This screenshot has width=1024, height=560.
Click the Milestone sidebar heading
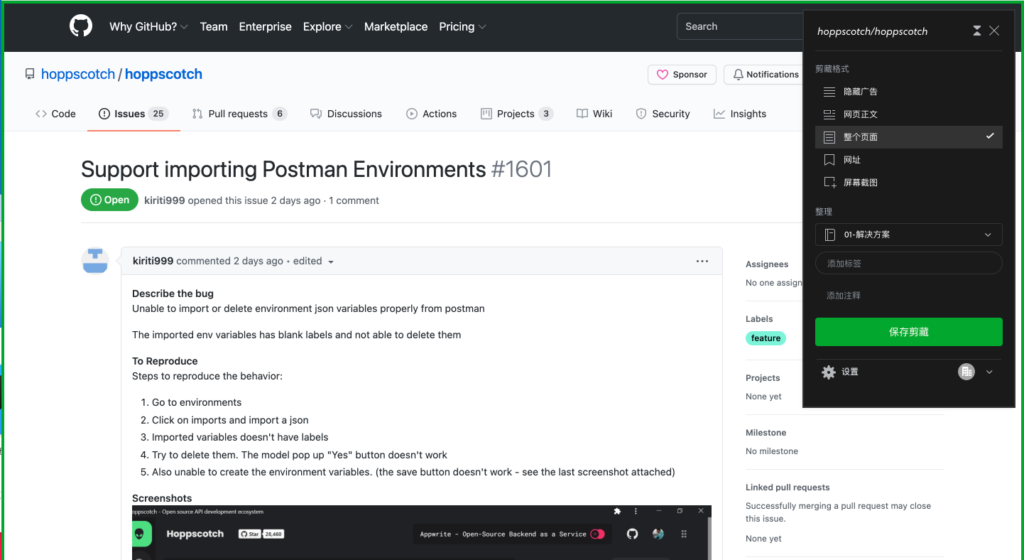[766, 433]
